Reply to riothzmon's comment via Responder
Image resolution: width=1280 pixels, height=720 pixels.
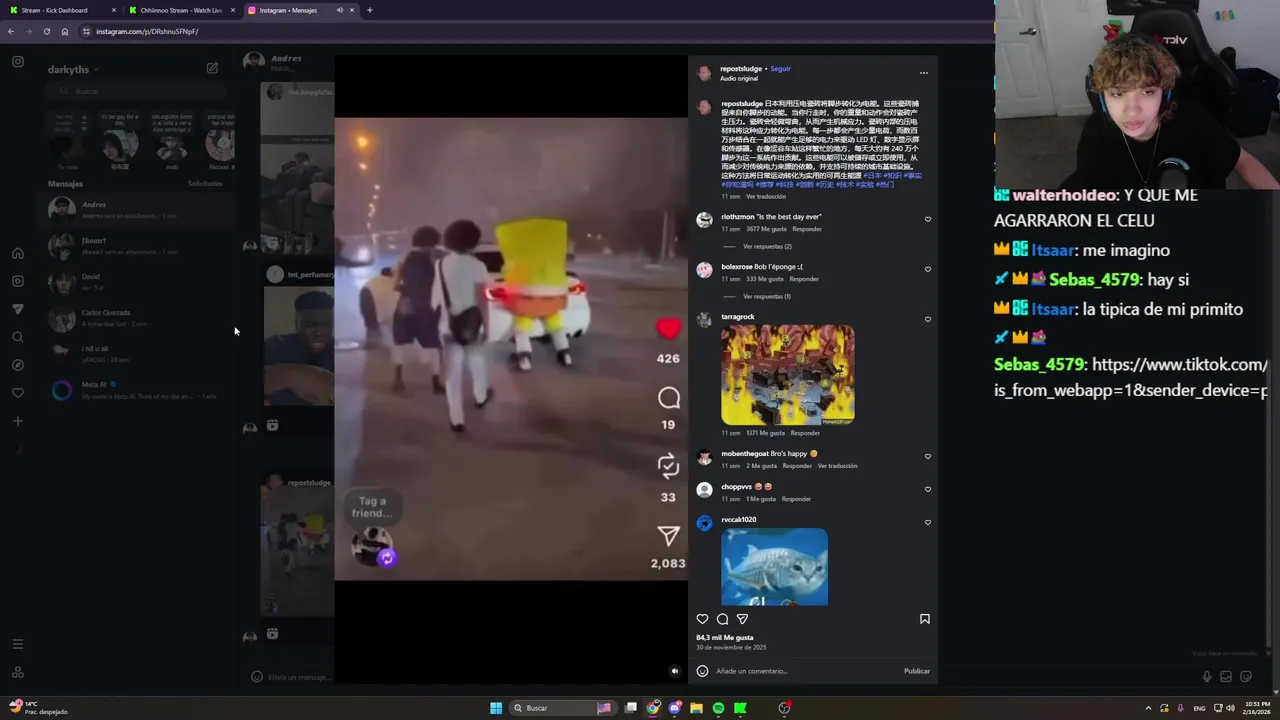(x=807, y=229)
